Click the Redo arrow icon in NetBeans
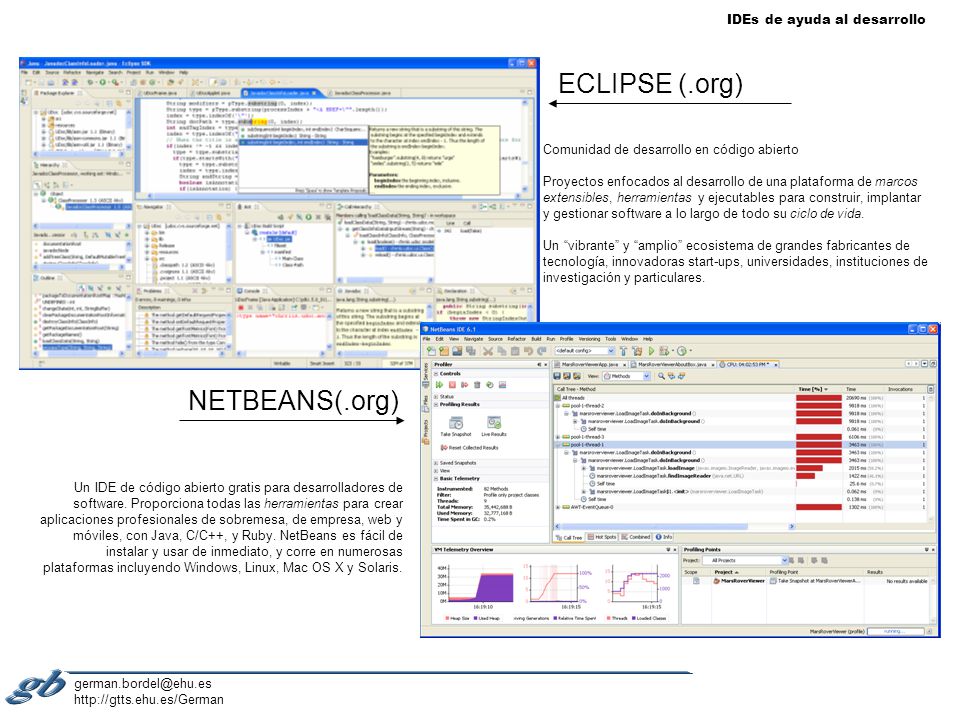Viewport: 960px width, 720px height. click(x=541, y=351)
